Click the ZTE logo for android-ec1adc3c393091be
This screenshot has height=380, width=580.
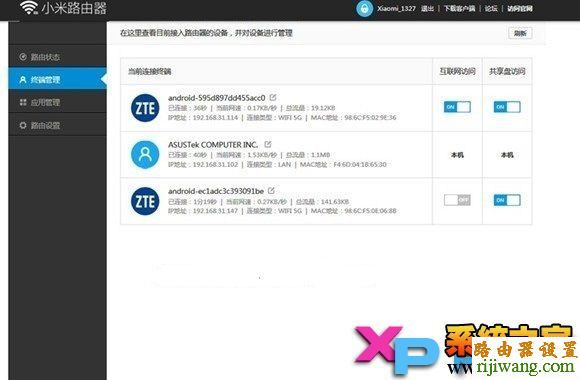pyautogui.click(x=145, y=201)
